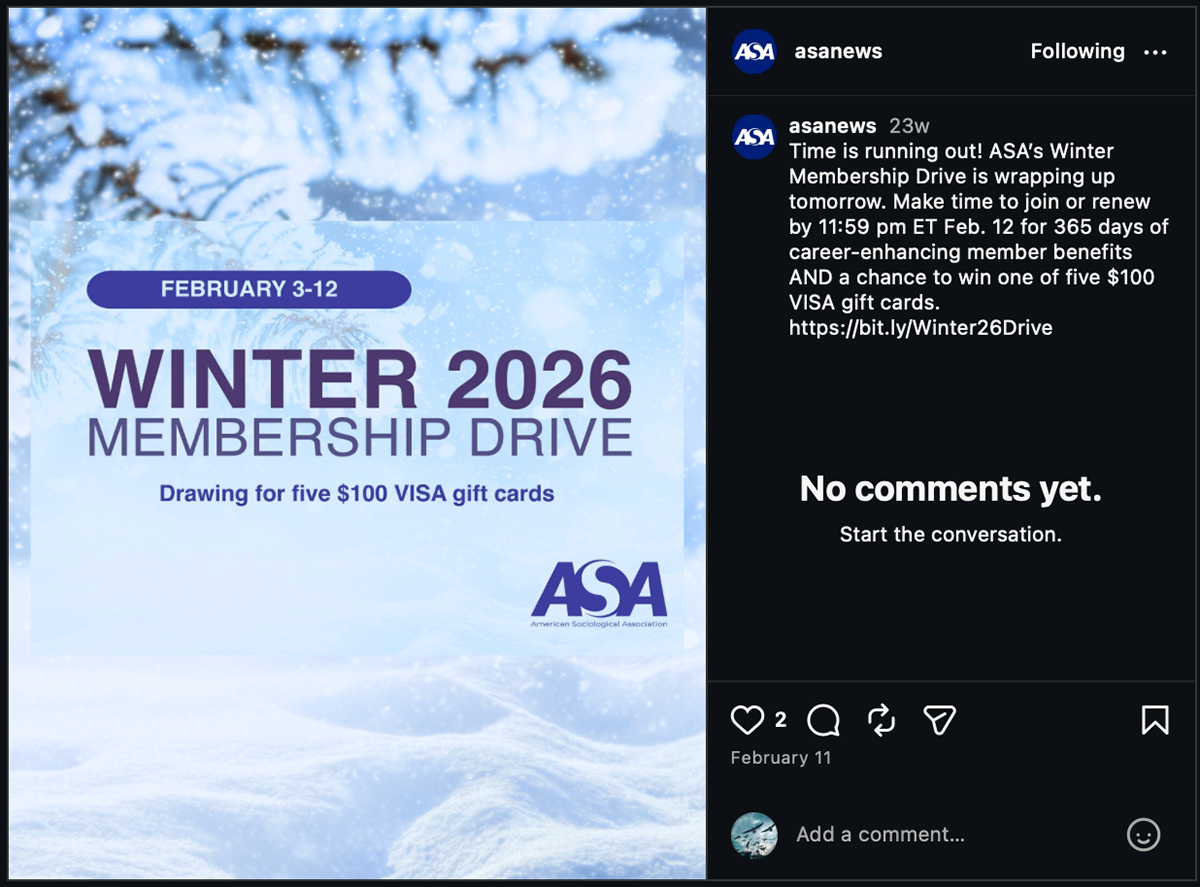The height and width of the screenshot is (887, 1200).
Task: Open the three-dot more options menu
Action: tap(1155, 52)
